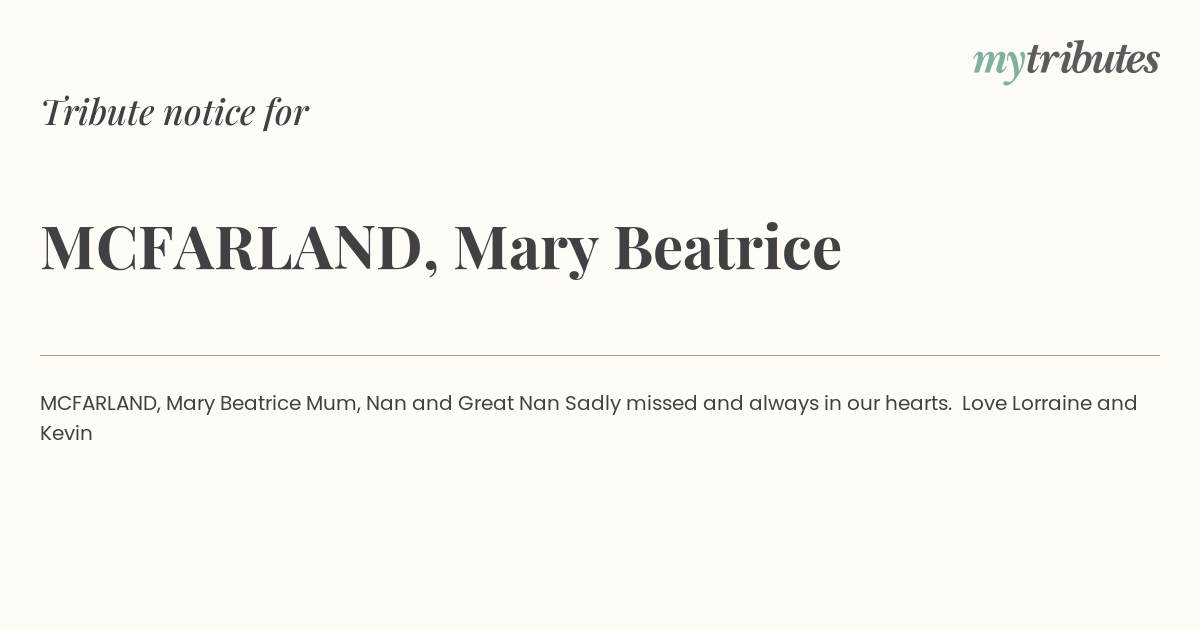Click the "Tribute notice for" heading

tap(175, 112)
